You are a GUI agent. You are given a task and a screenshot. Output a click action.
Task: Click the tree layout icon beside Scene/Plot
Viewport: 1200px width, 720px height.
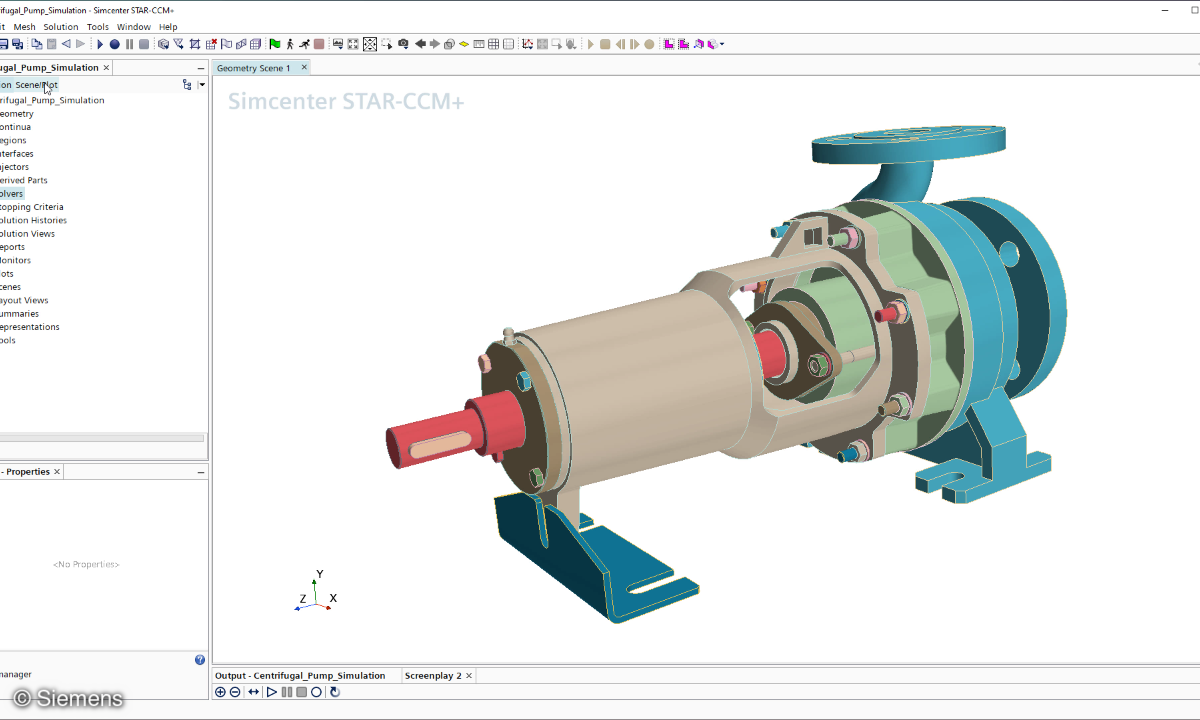tap(187, 85)
